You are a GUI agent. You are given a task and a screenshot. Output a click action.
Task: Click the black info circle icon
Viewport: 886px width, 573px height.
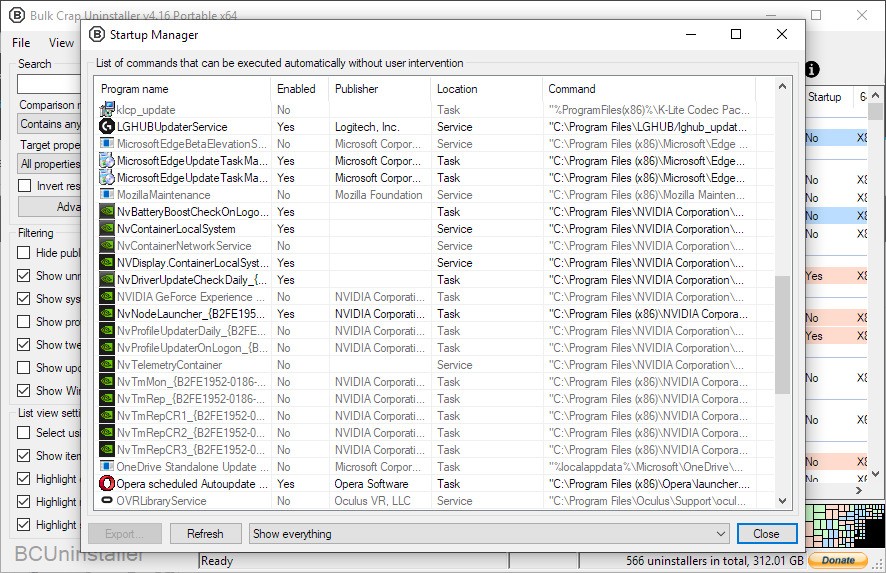[x=812, y=70]
